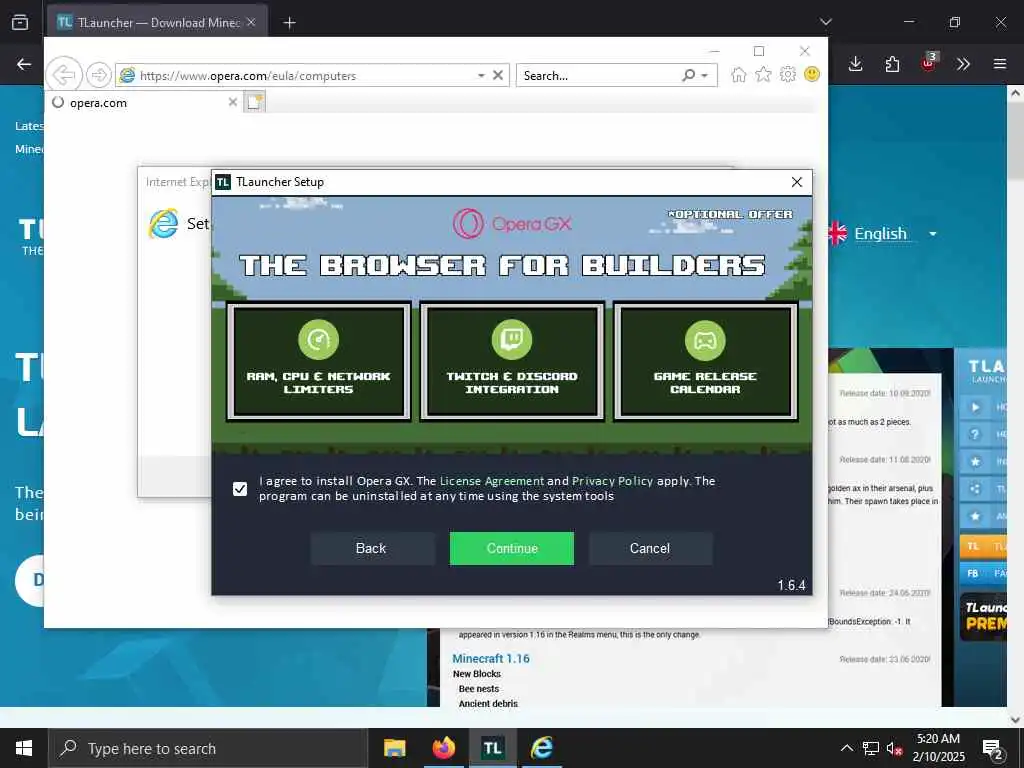Uncheck the agree to install Opera GX checkbox
This screenshot has width=1024, height=768.
[240, 488]
